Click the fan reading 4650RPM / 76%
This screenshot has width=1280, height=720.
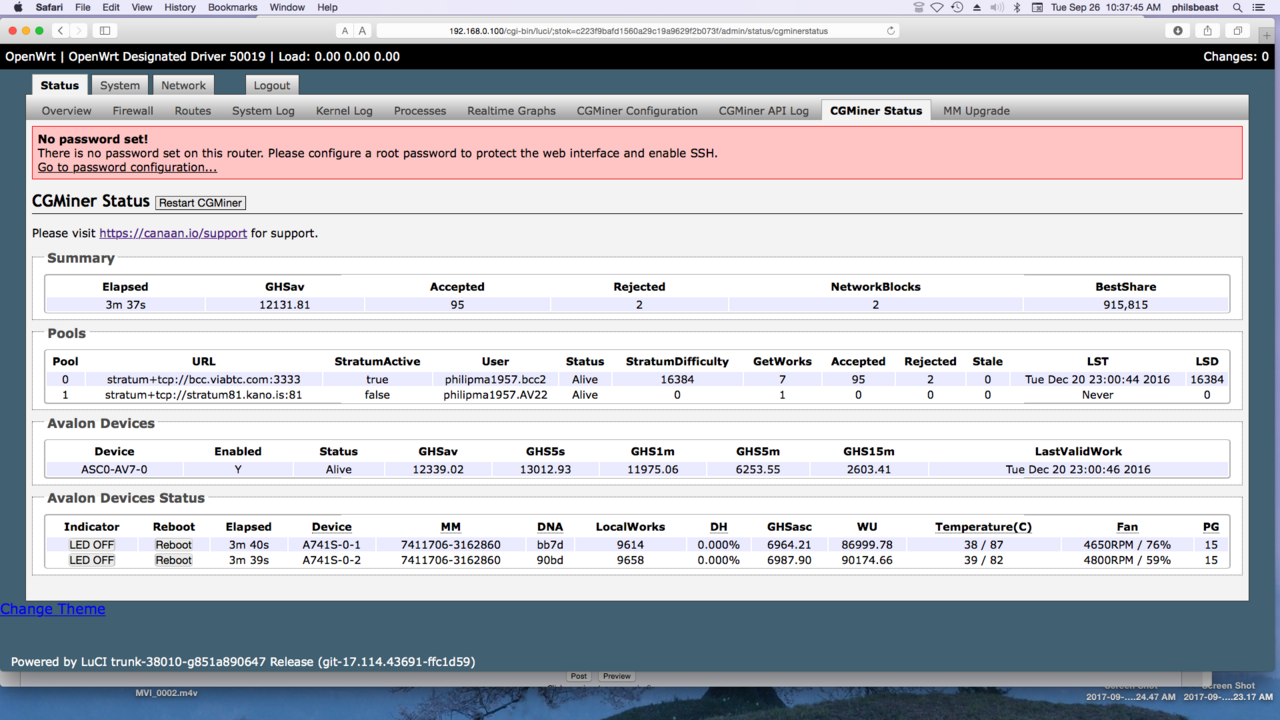[x=1126, y=545]
